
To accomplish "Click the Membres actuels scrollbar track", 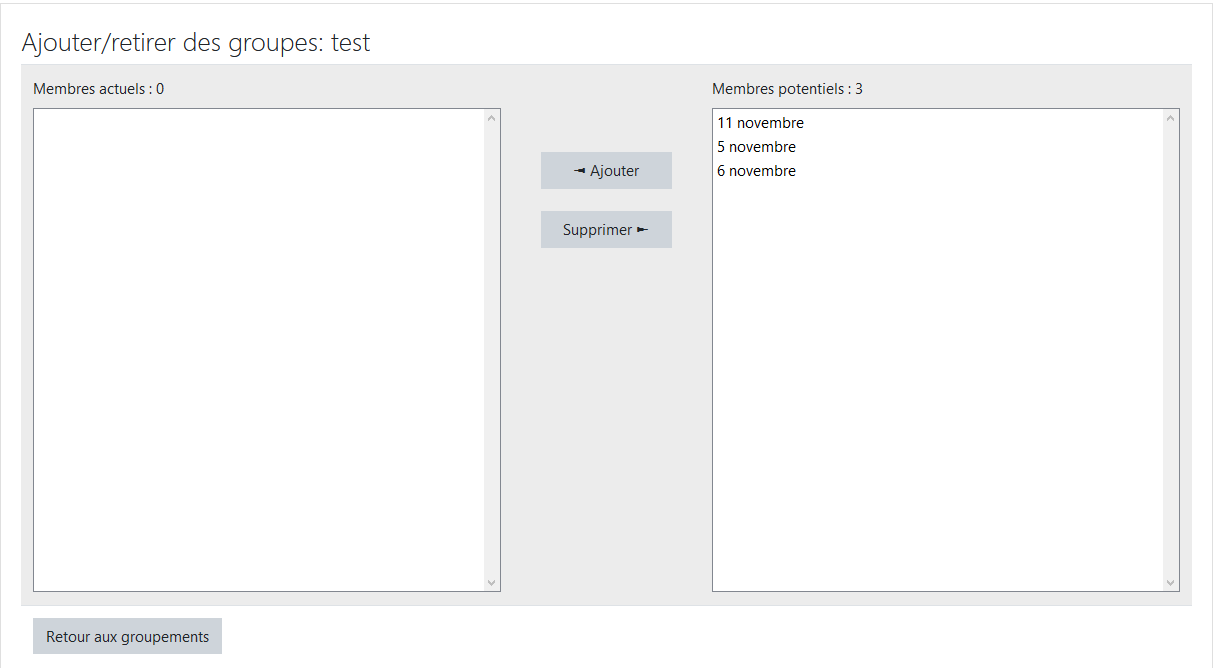I will (x=491, y=350).
